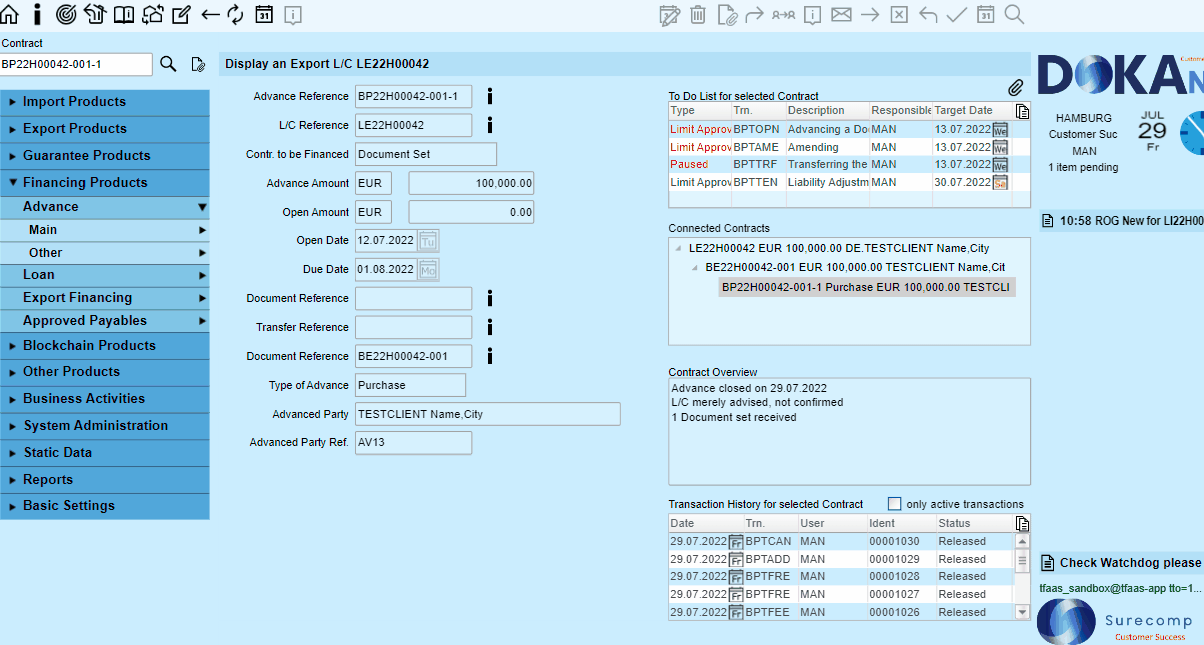Open the edit pencil-on-square icon

pyautogui.click(x=182, y=14)
